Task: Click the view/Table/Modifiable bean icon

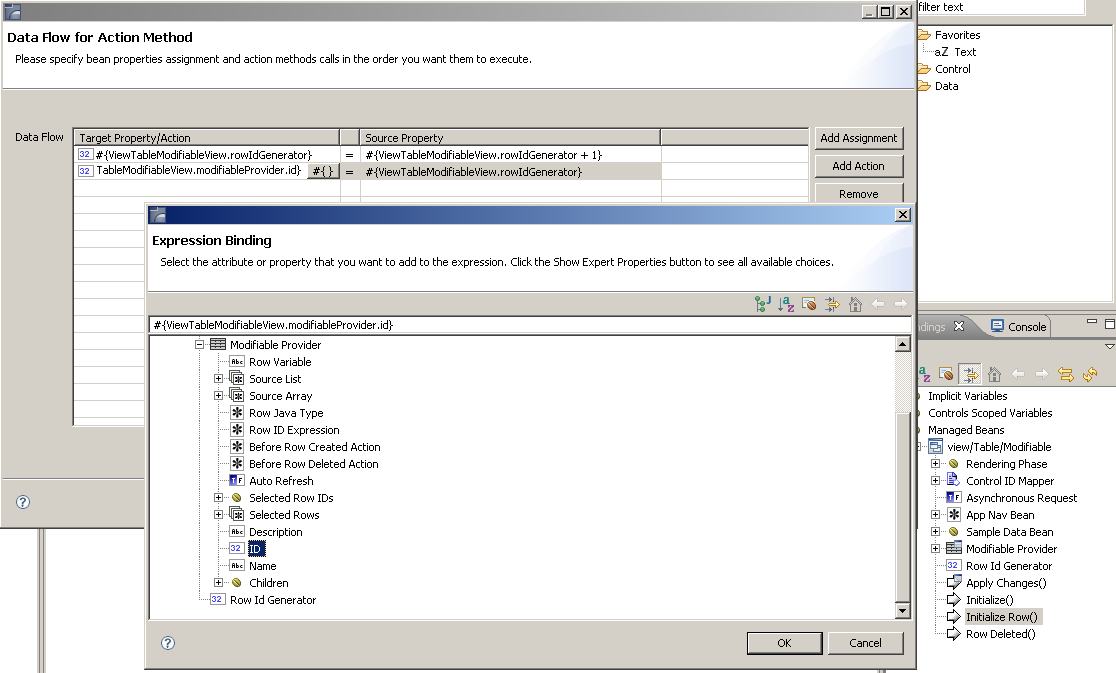Action: [x=936, y=447]
